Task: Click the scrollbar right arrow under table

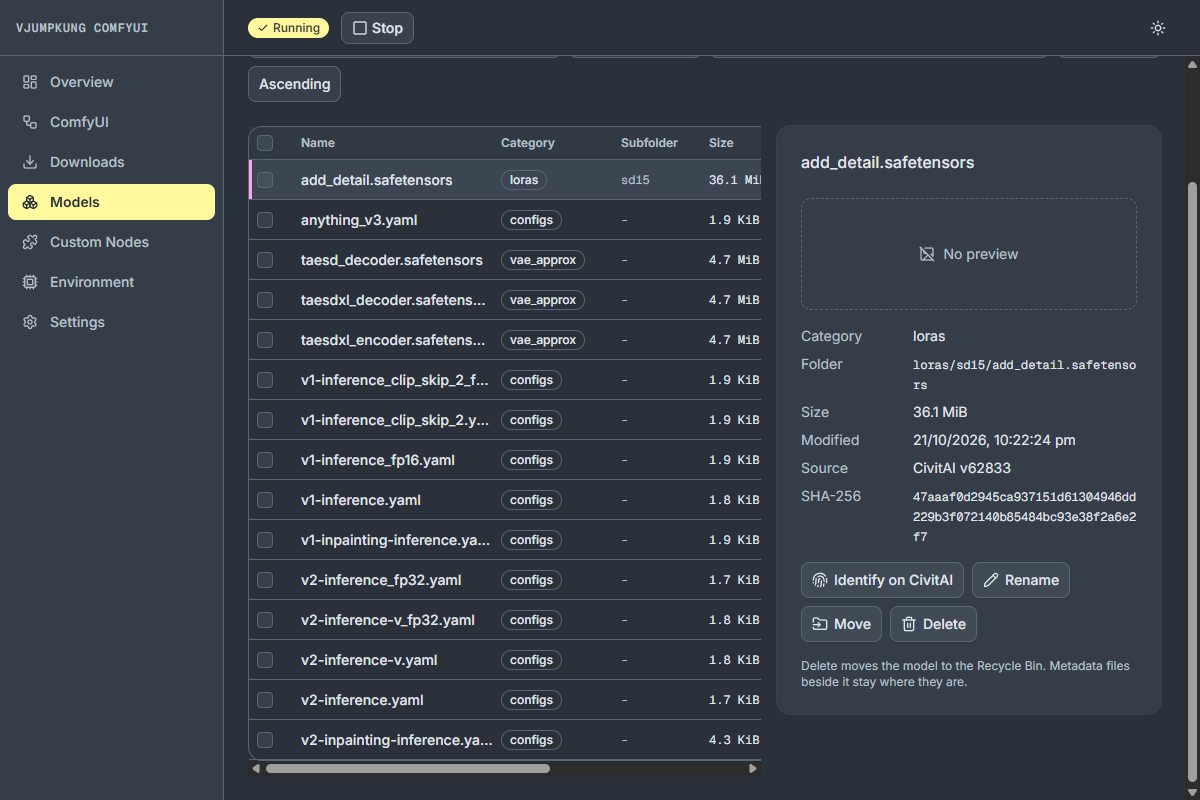Action: tap(754, 768)
